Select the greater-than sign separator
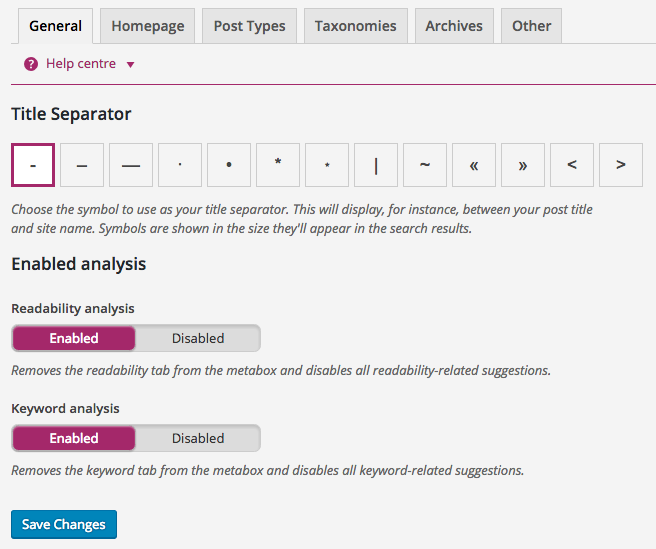 click(x=621, y=165)
